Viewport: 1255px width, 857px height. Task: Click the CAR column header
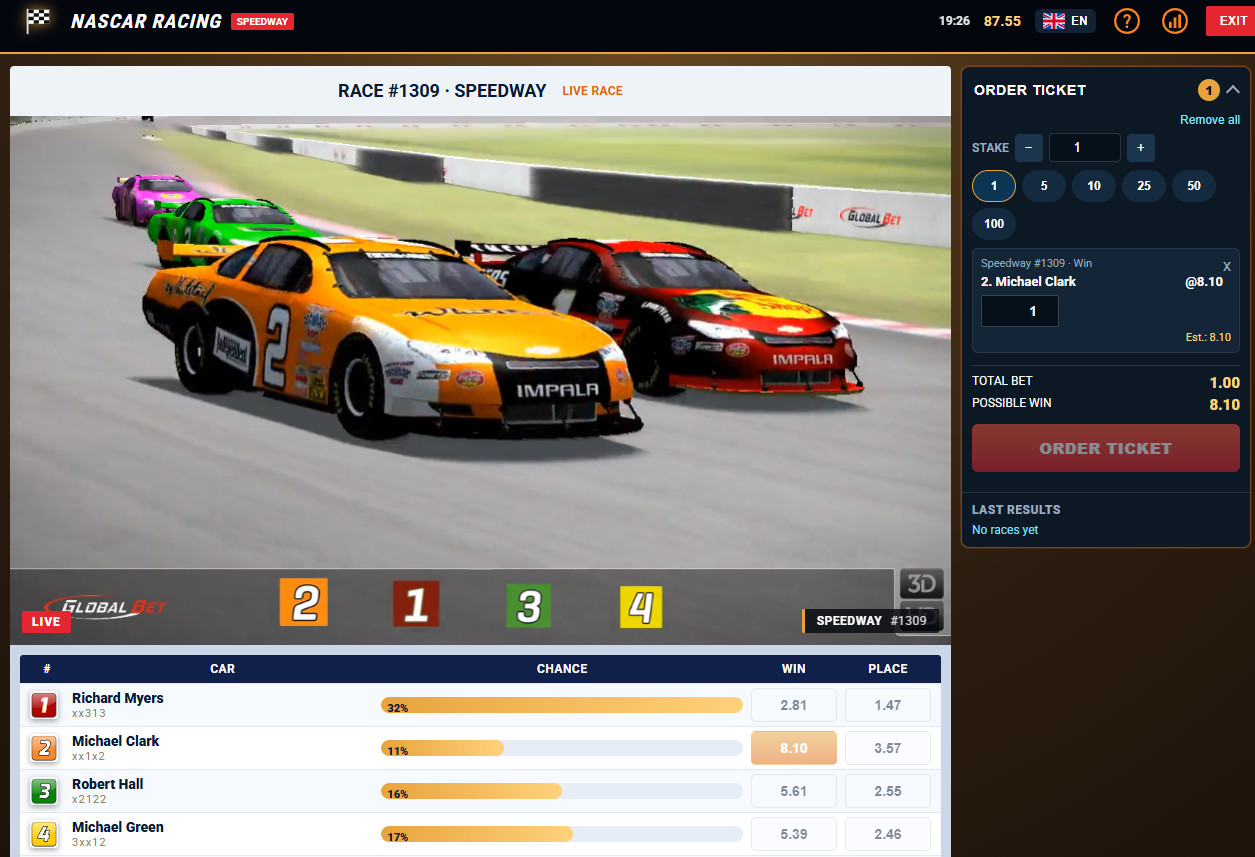click(x=223, y=669)
